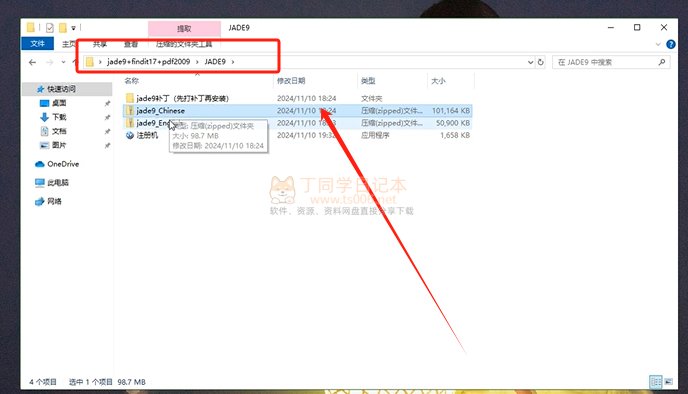Viewport: 688px width, 394px height.
Task: Switch to large icons view
Action: click(x=668, y=382)
